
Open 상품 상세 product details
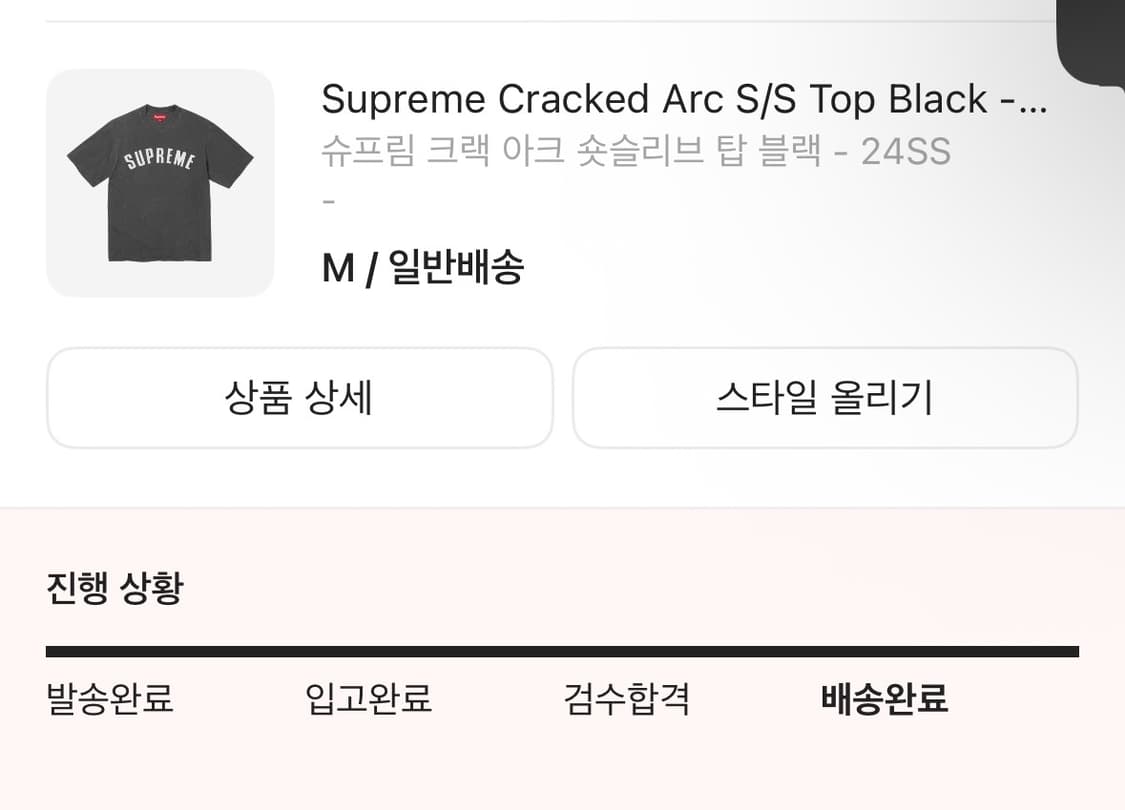(299, 398)
